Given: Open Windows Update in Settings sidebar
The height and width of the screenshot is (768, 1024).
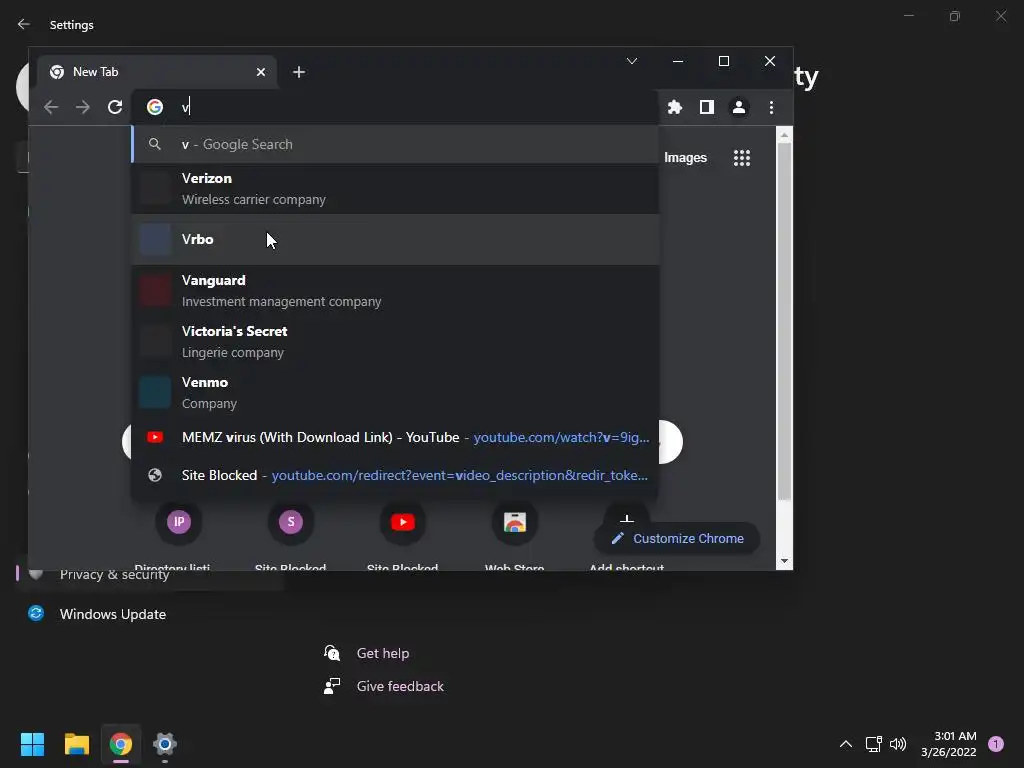Looking at the screenshot, I should tap(112, 614).
